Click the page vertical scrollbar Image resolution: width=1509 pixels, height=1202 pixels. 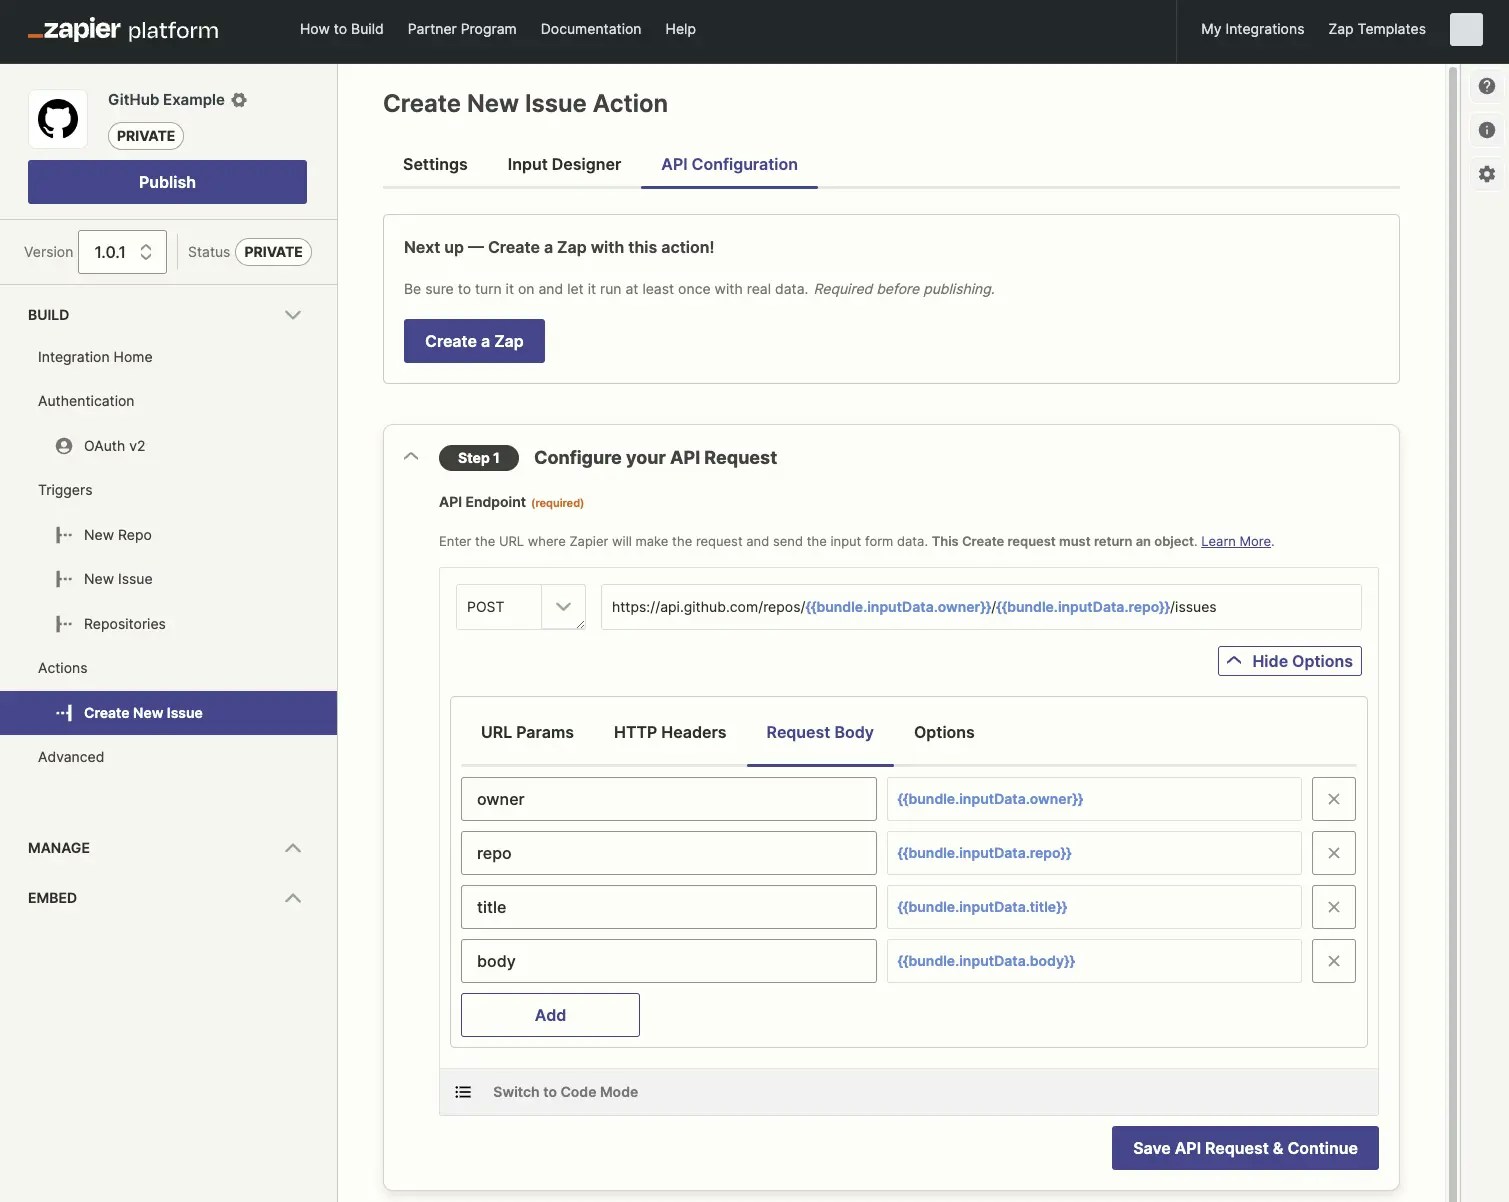pos(1453,634)
